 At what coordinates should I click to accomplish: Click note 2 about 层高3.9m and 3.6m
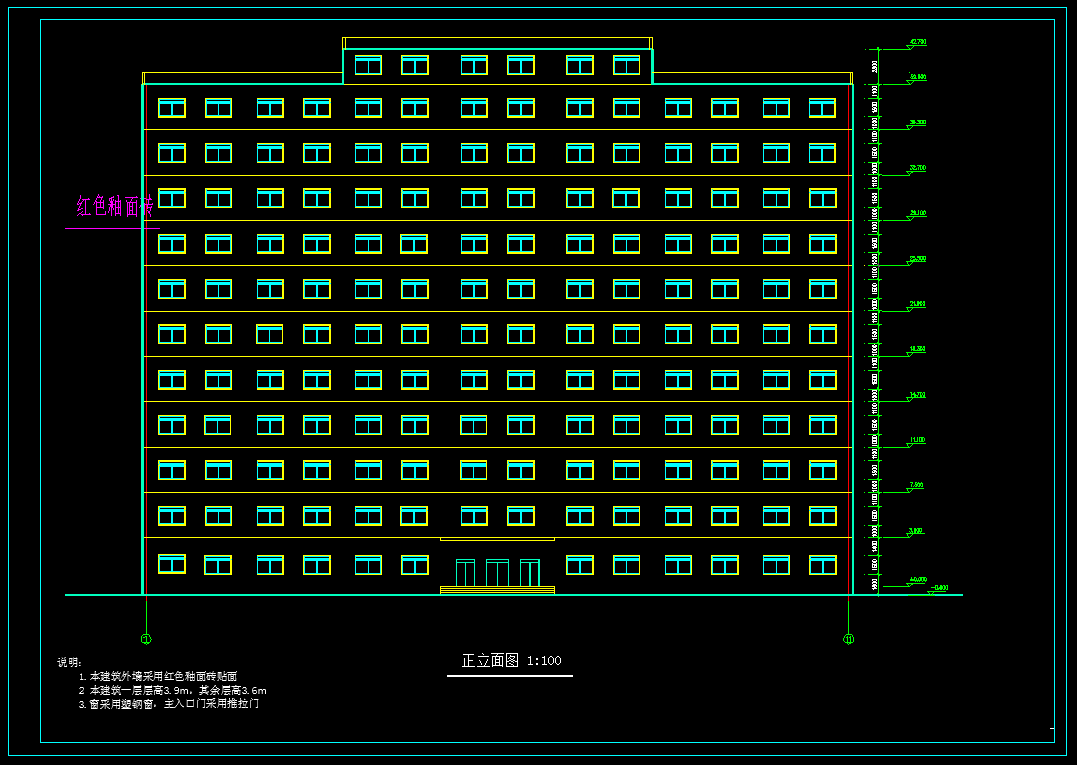point(172,690)
